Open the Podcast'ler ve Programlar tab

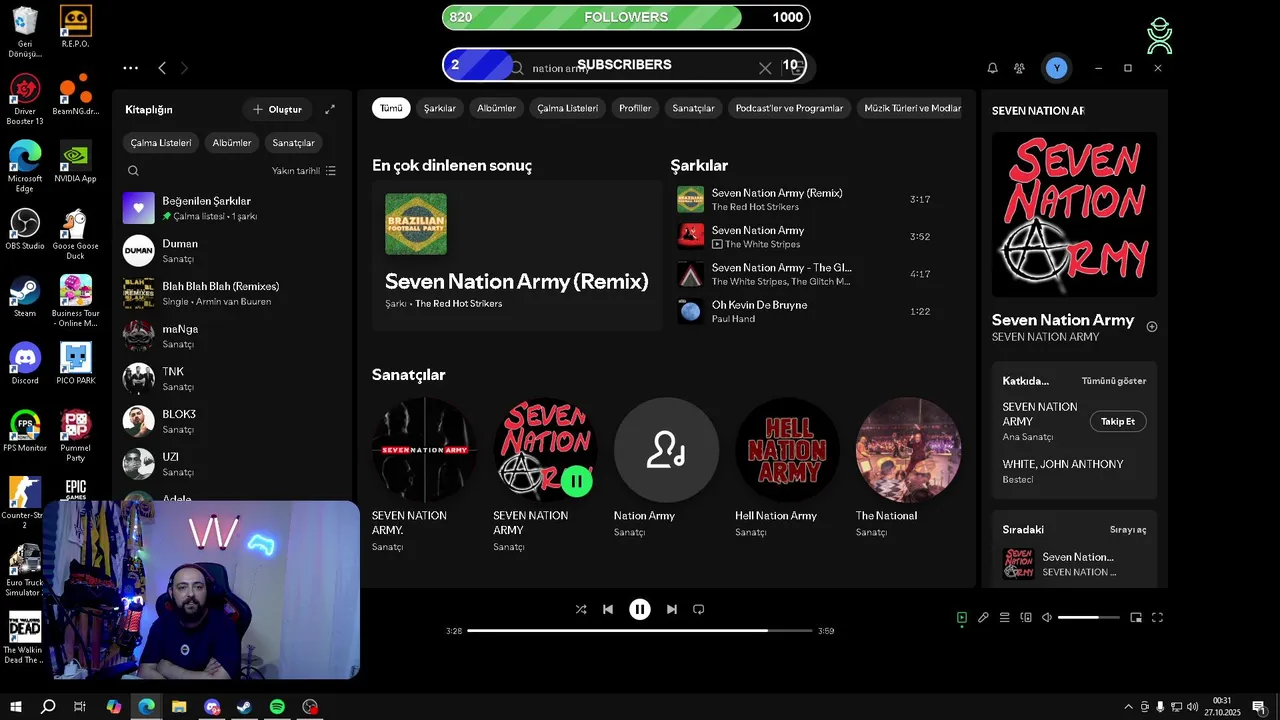789,108
